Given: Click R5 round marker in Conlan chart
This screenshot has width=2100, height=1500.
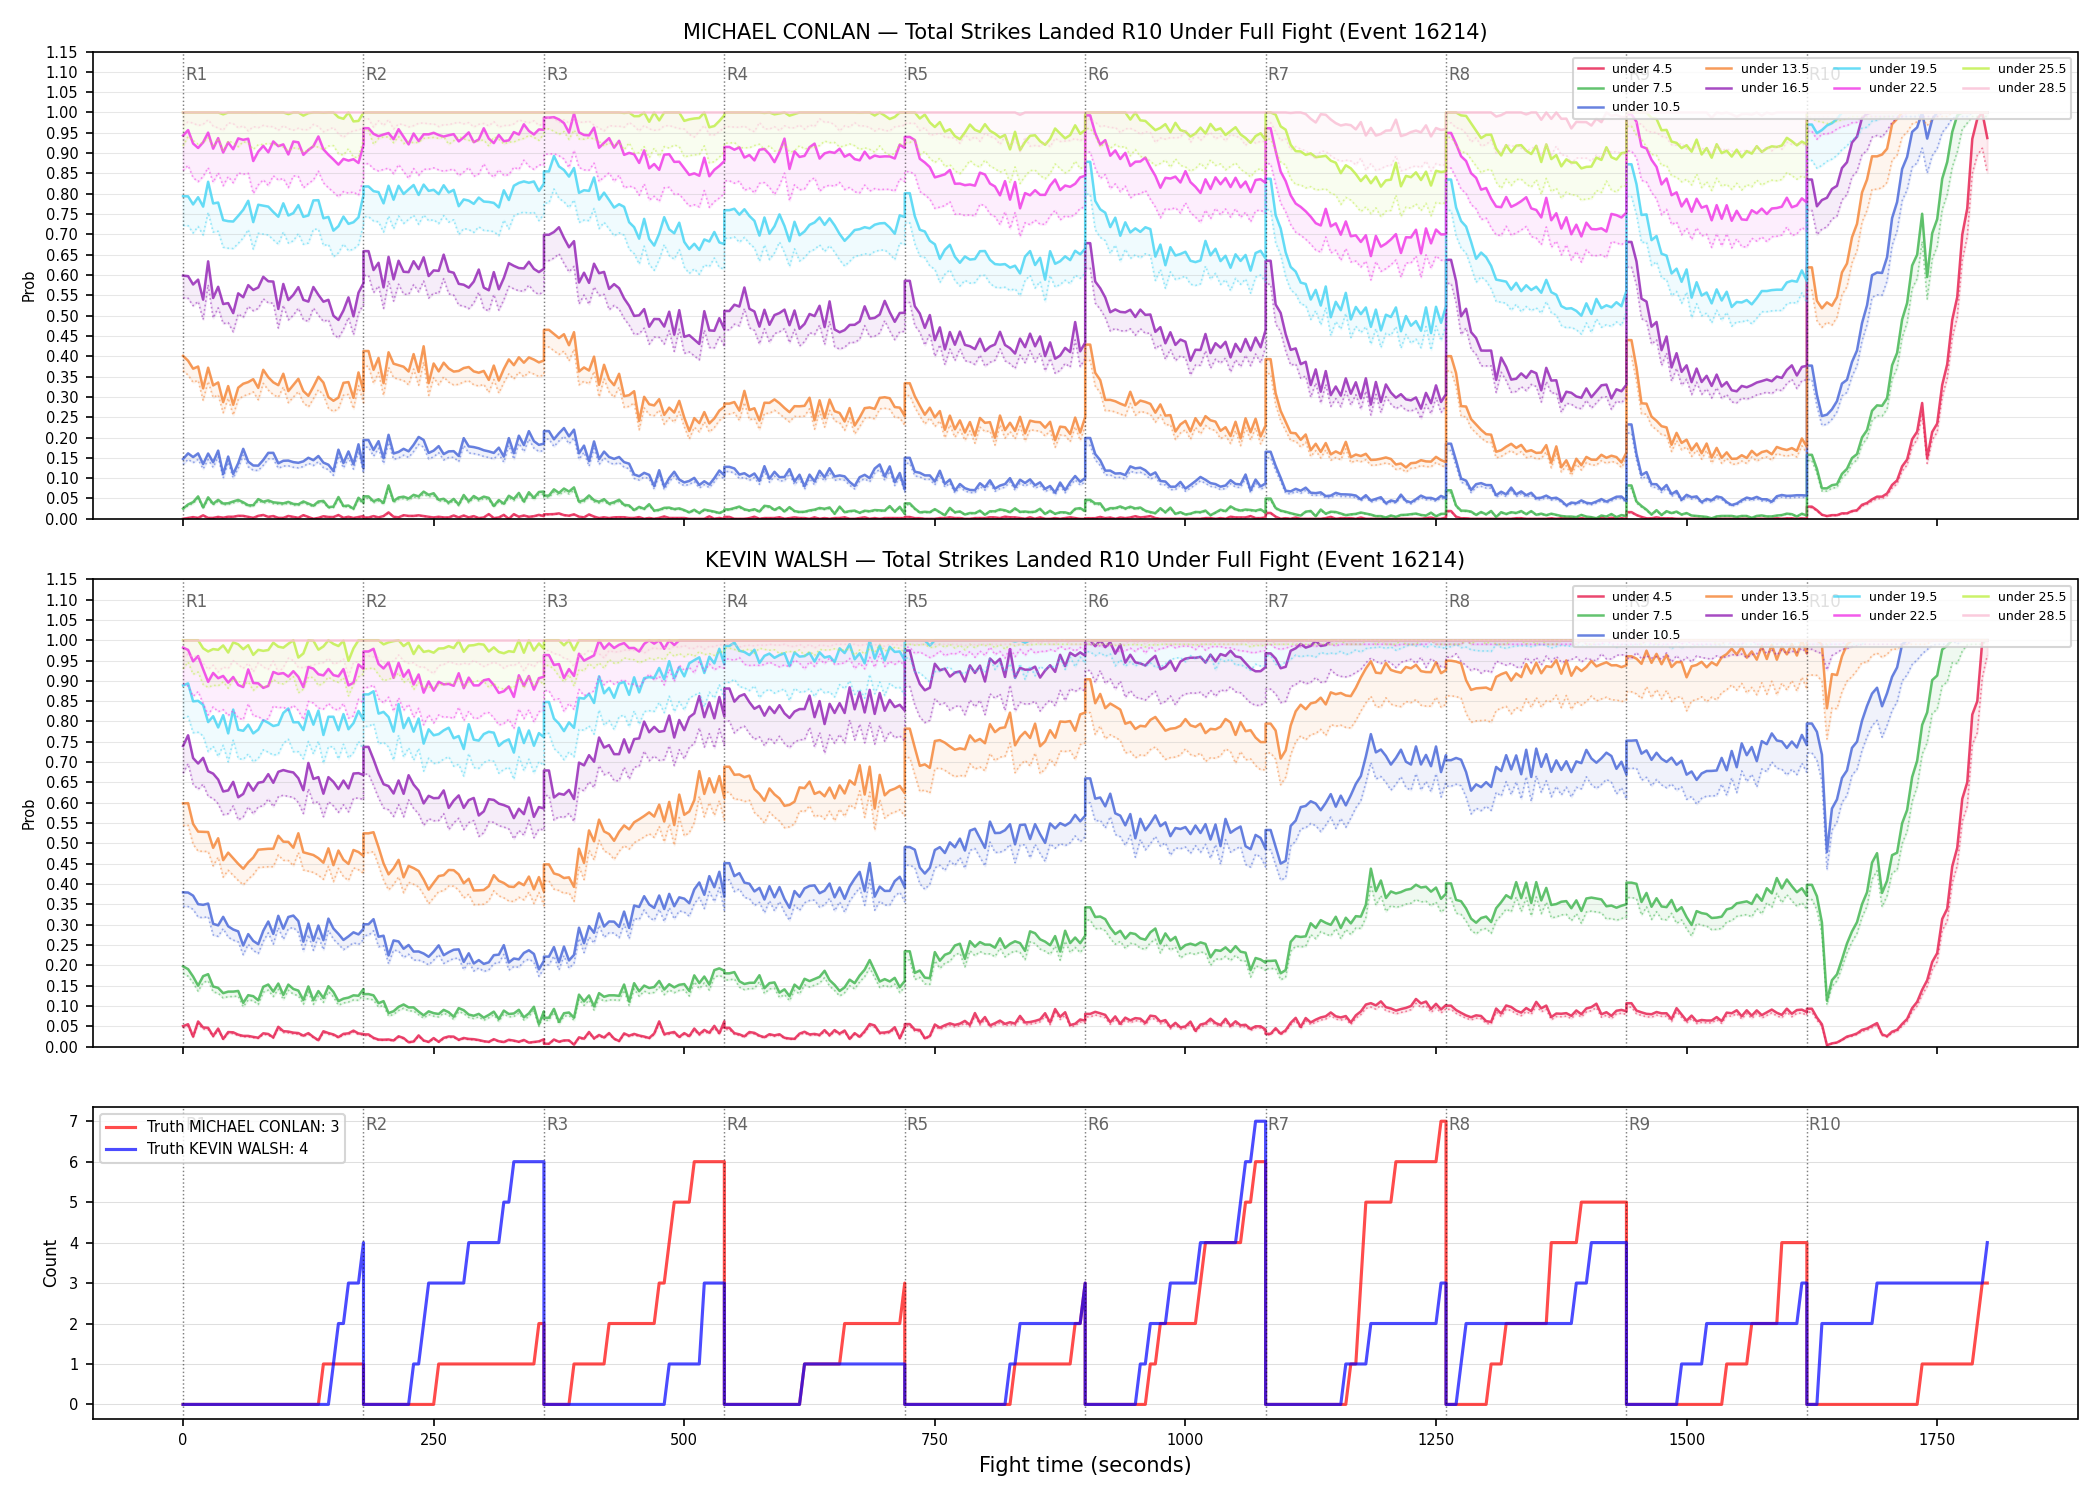Looking at the screenshot, I should [x=917, y=74].
